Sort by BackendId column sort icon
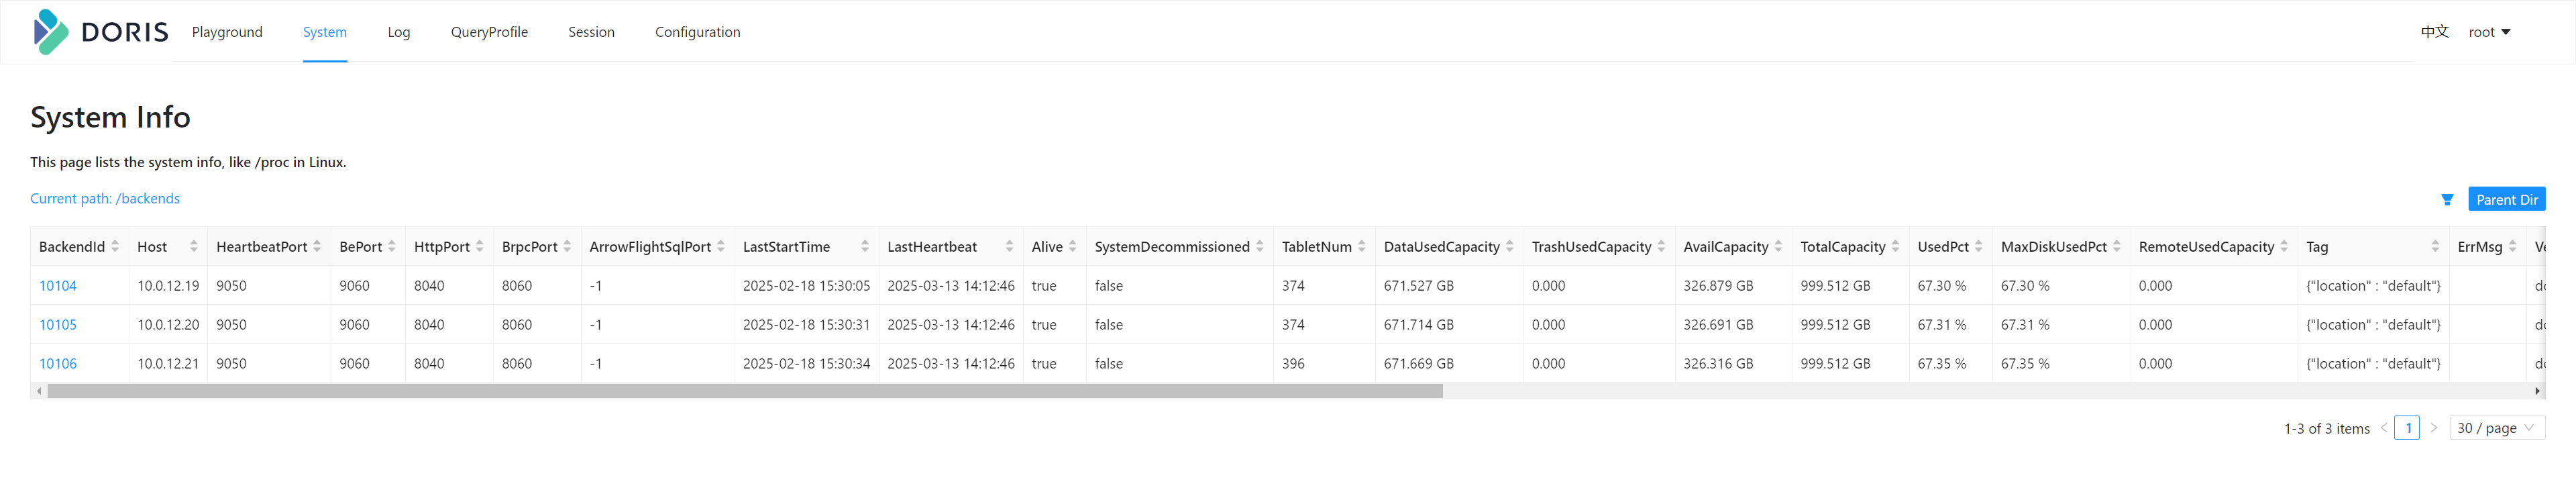The height and width of the screenshot is (488, 2576). tap(115, 247)
